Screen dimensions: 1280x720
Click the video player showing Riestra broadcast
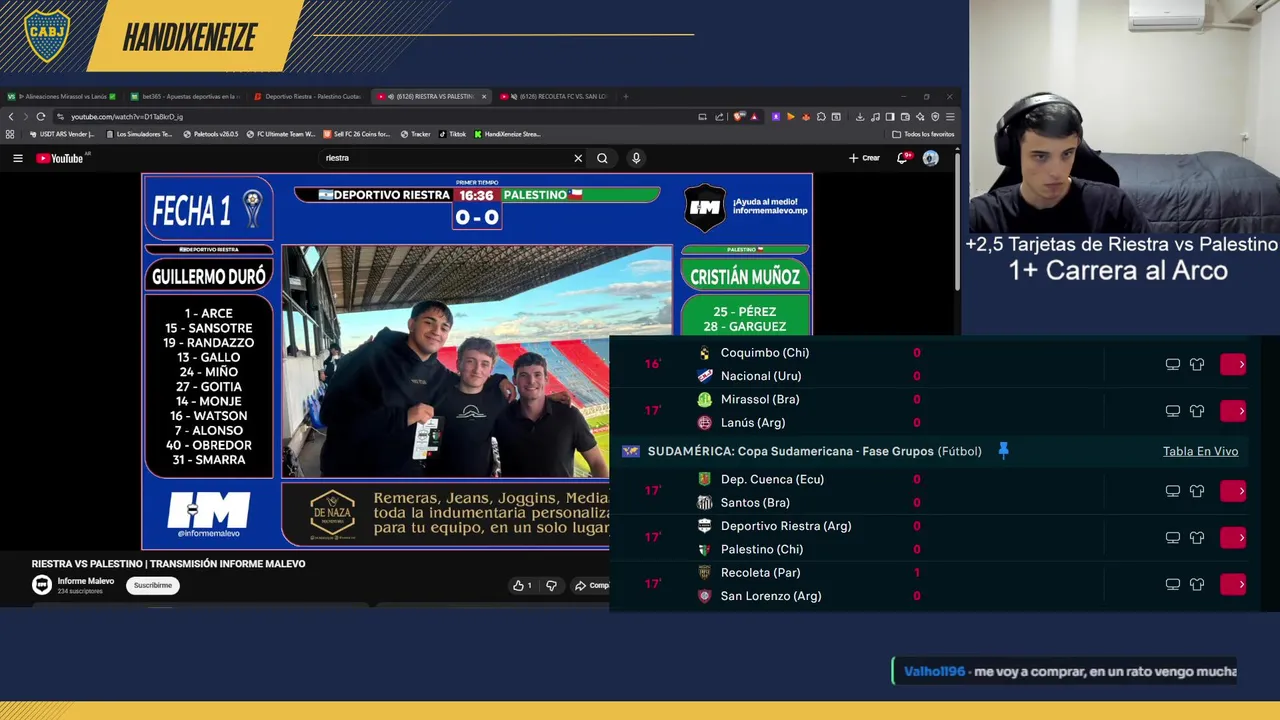click(x=477, y=361)
